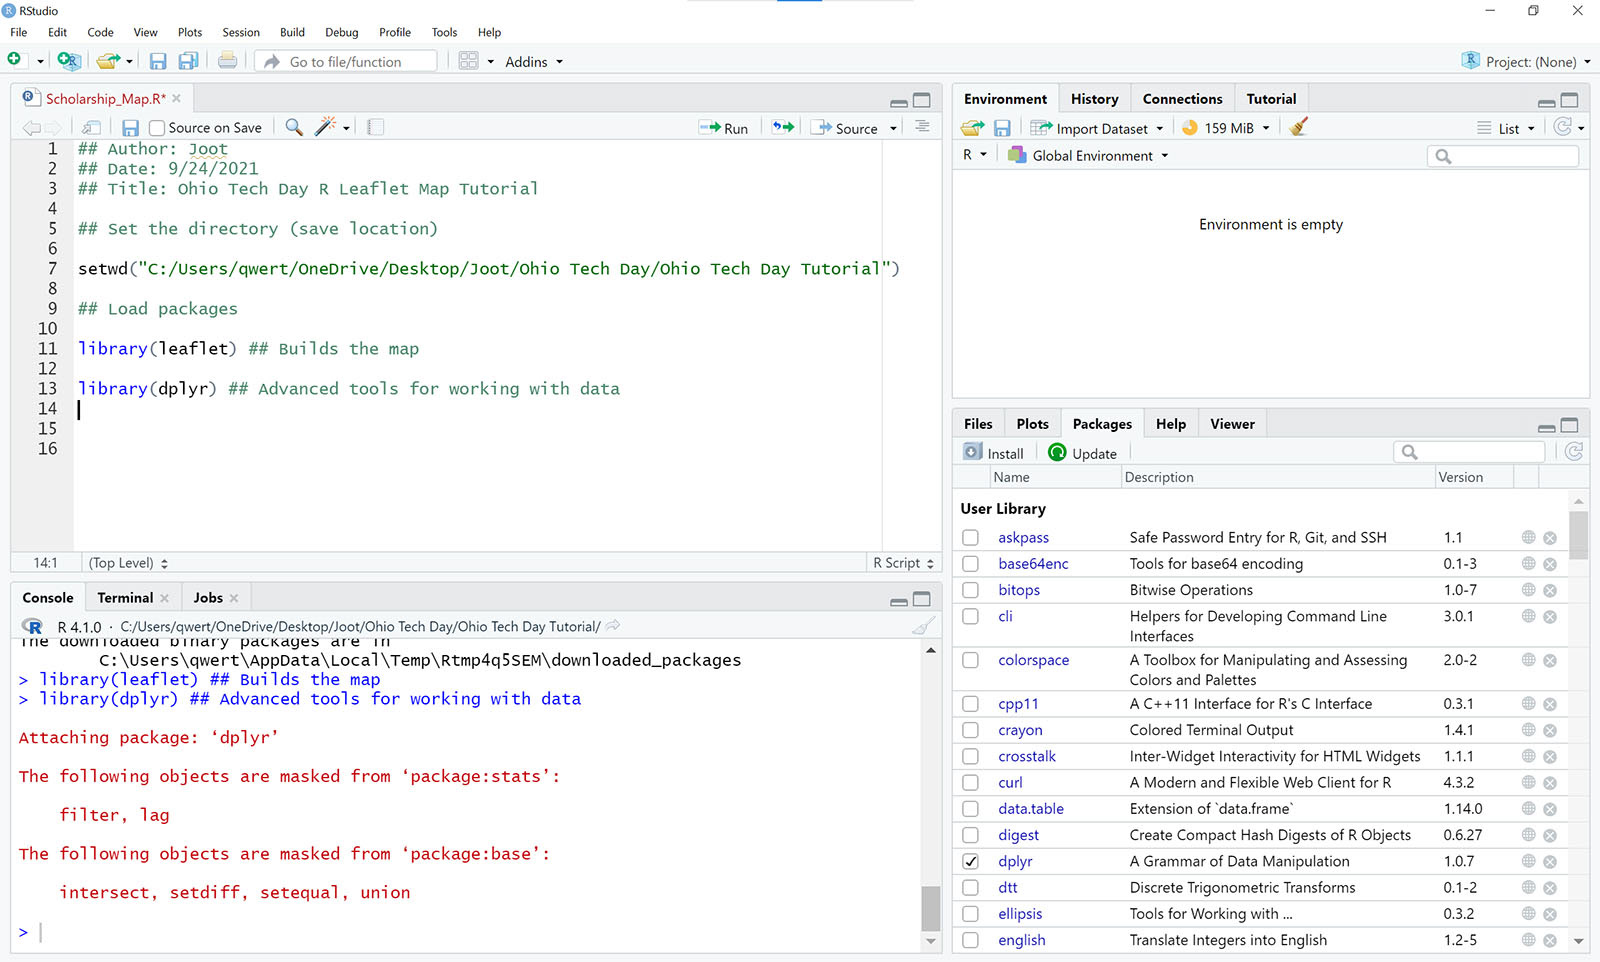
Task: Click the Save all documents icon
Action: click(x=188, y=61)
